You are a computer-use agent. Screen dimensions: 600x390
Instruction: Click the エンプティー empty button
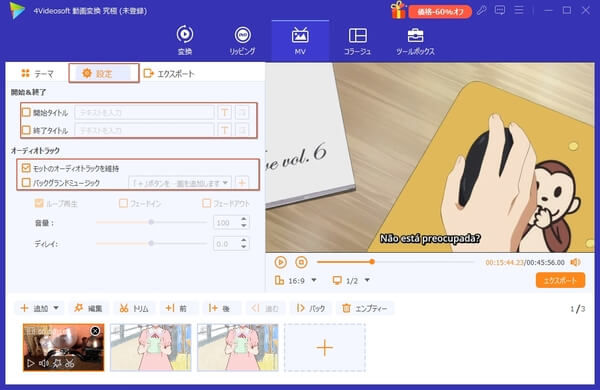(x=365, y=308)
